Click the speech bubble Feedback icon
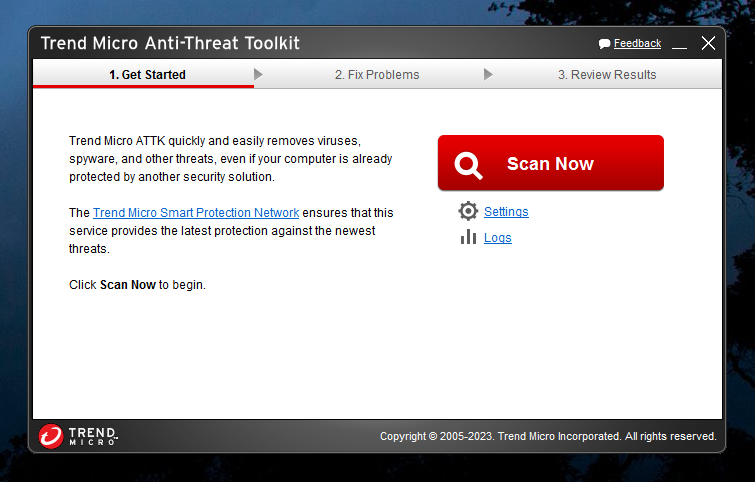 point(604,44)
